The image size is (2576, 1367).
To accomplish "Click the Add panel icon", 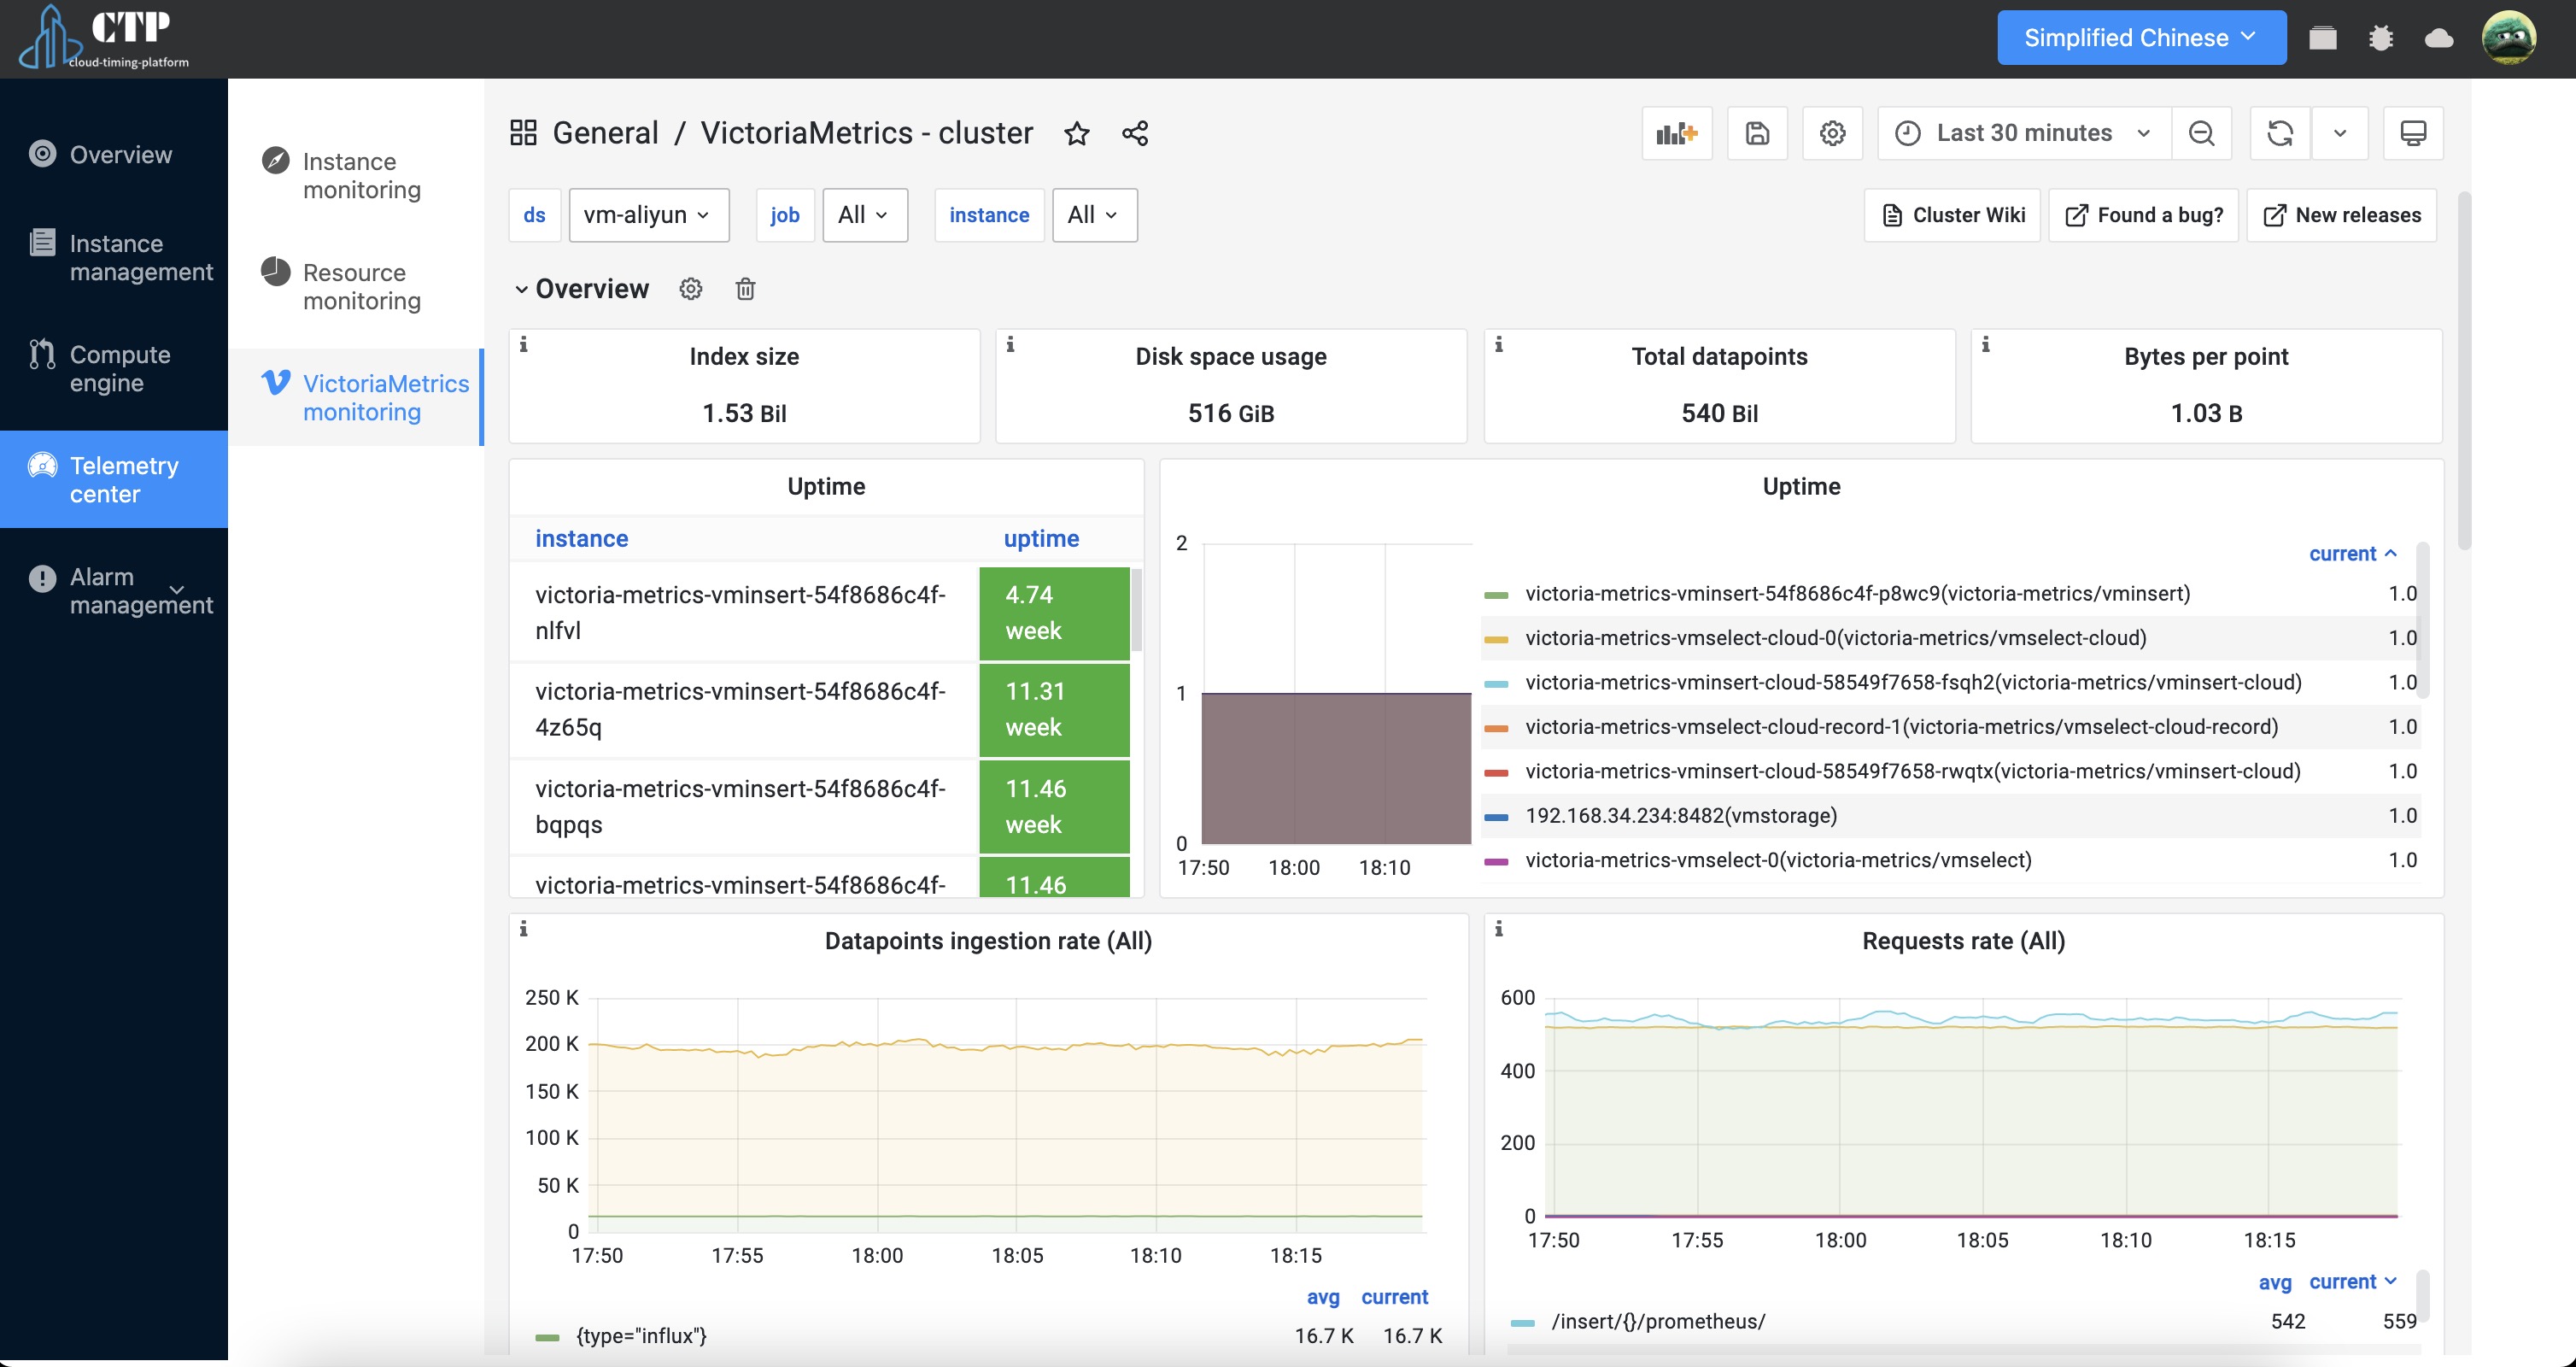I will [x=1677, y=133].
